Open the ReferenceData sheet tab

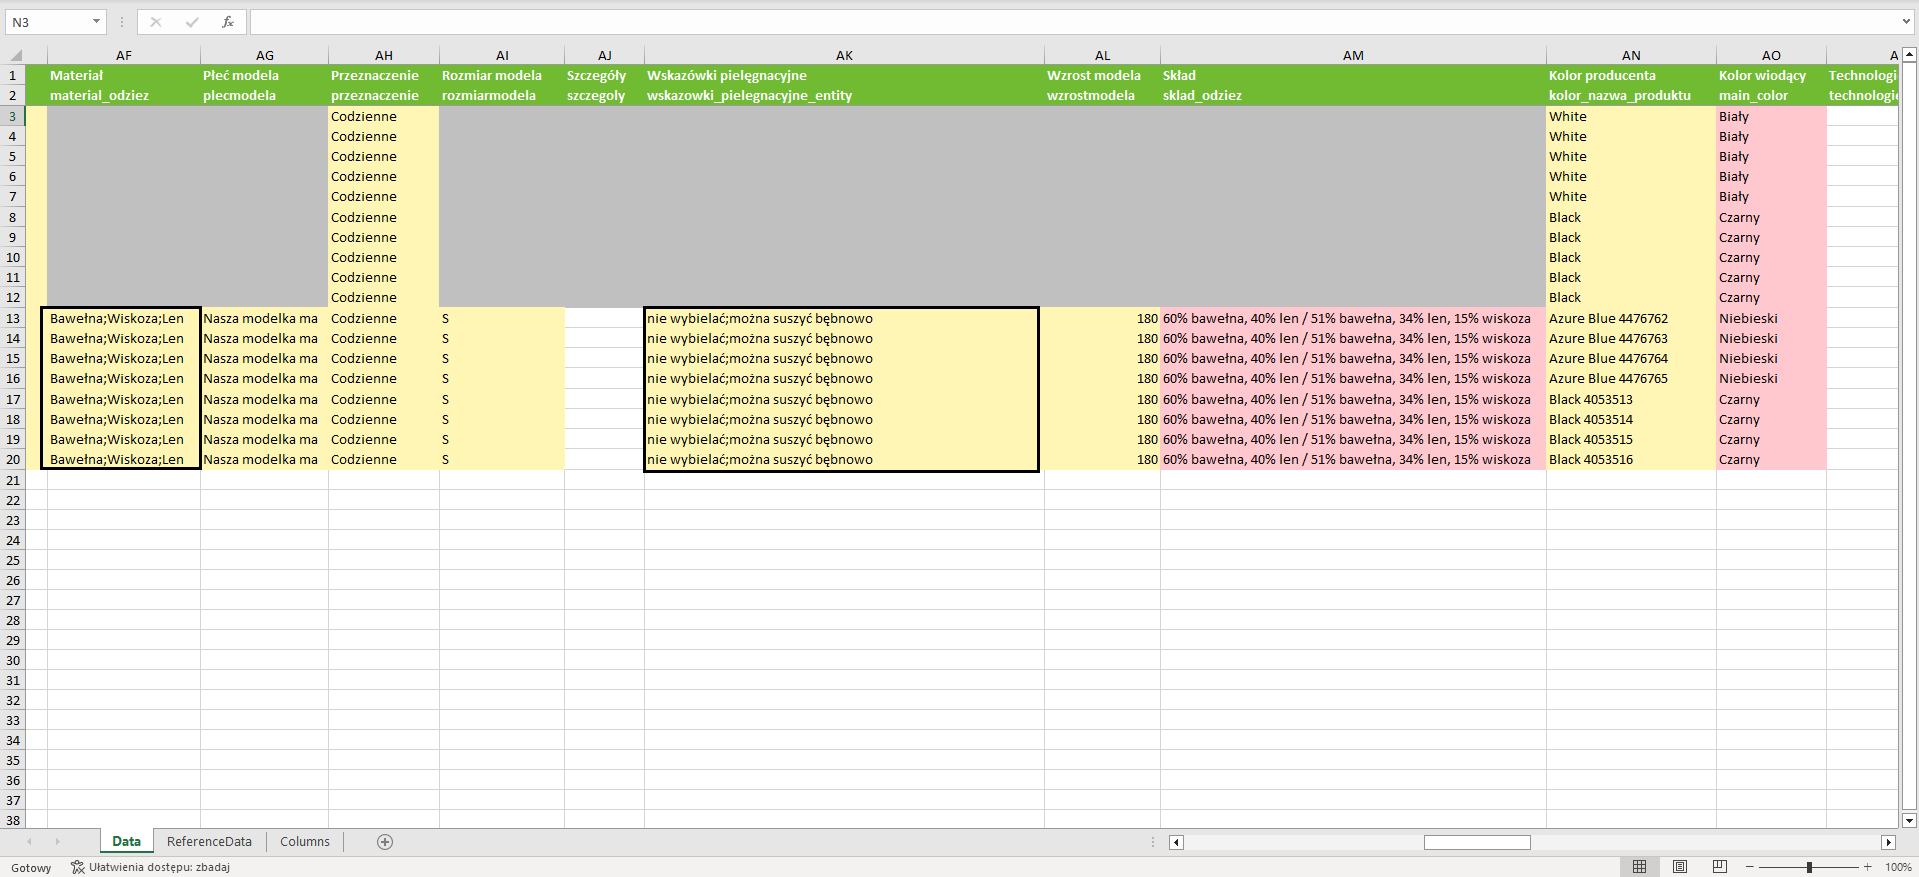(x=209, y=842)
